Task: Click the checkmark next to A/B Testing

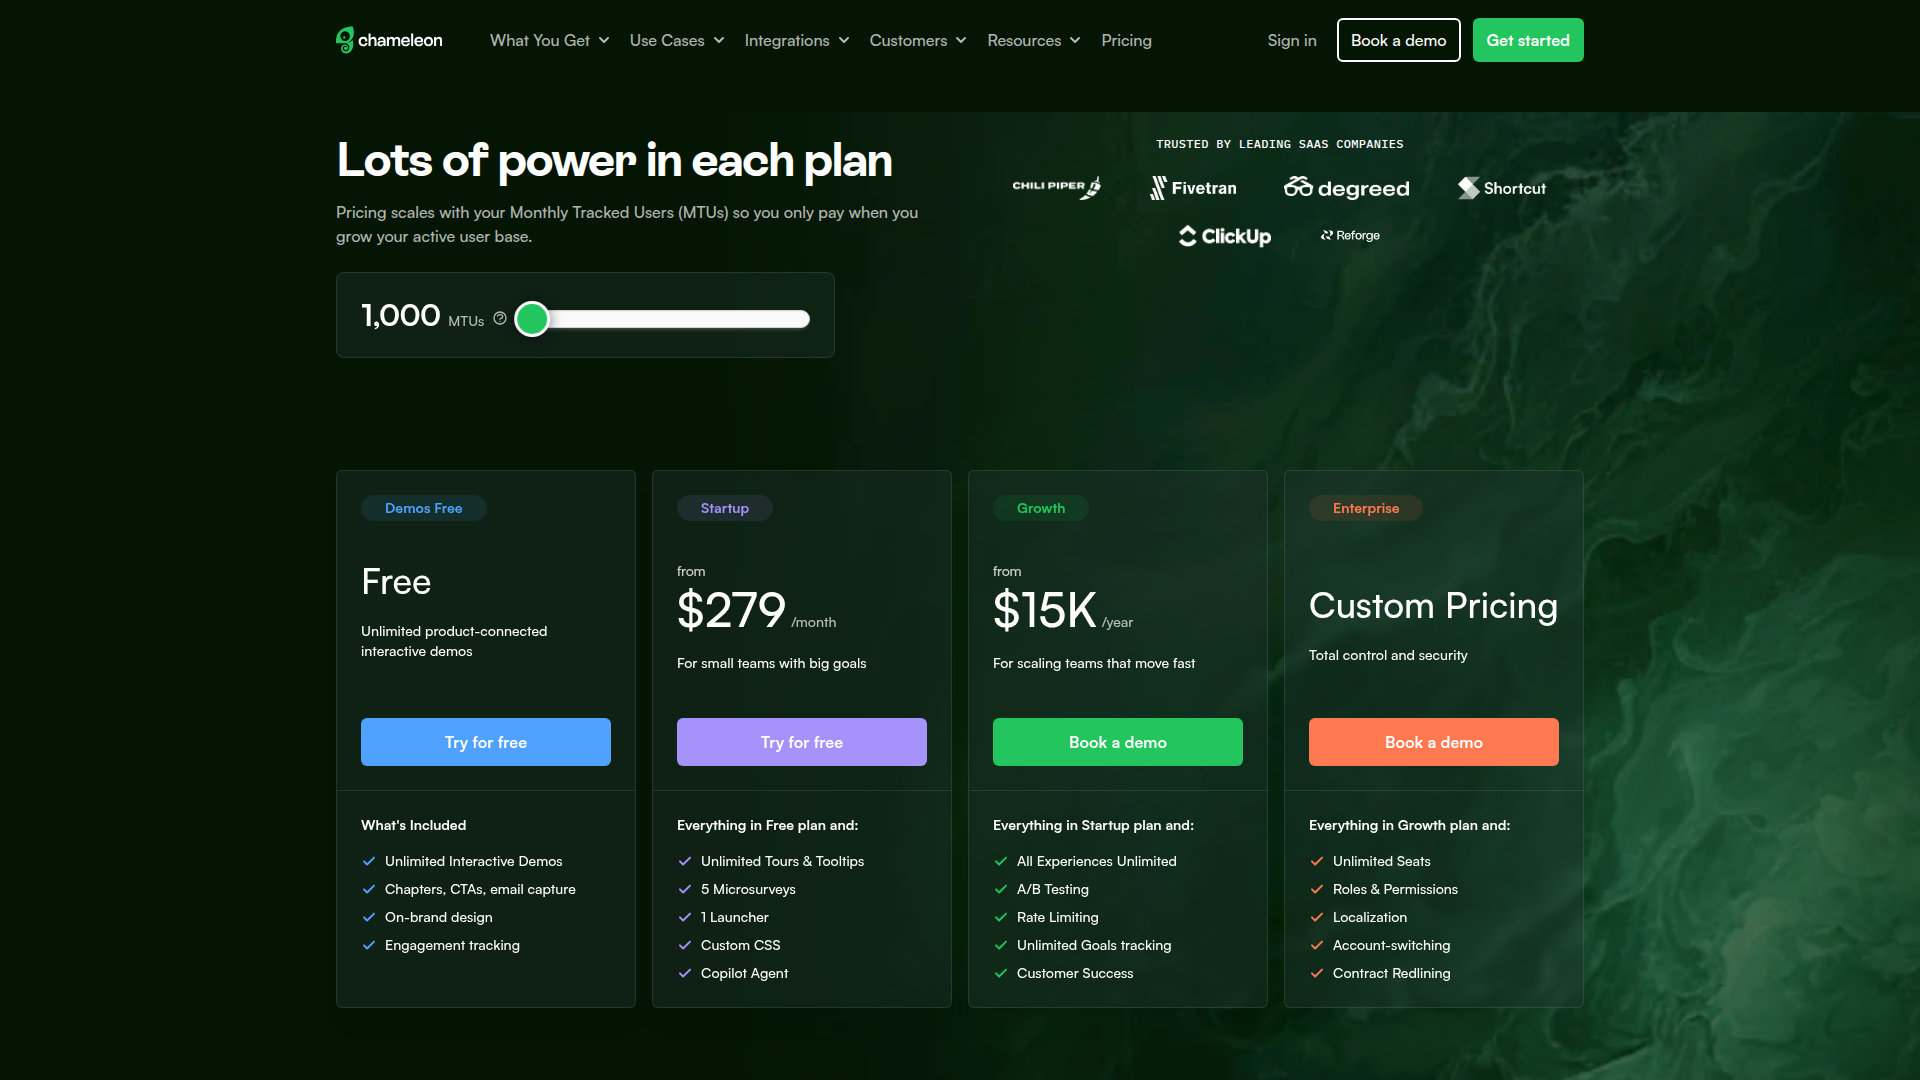Action: pyautogui.click(x=1001, y=889)
